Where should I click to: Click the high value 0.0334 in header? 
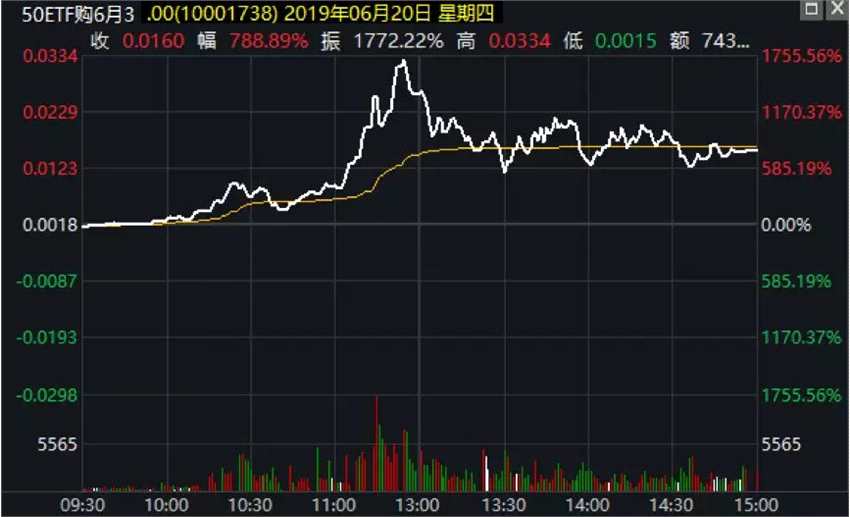(519, 41)
